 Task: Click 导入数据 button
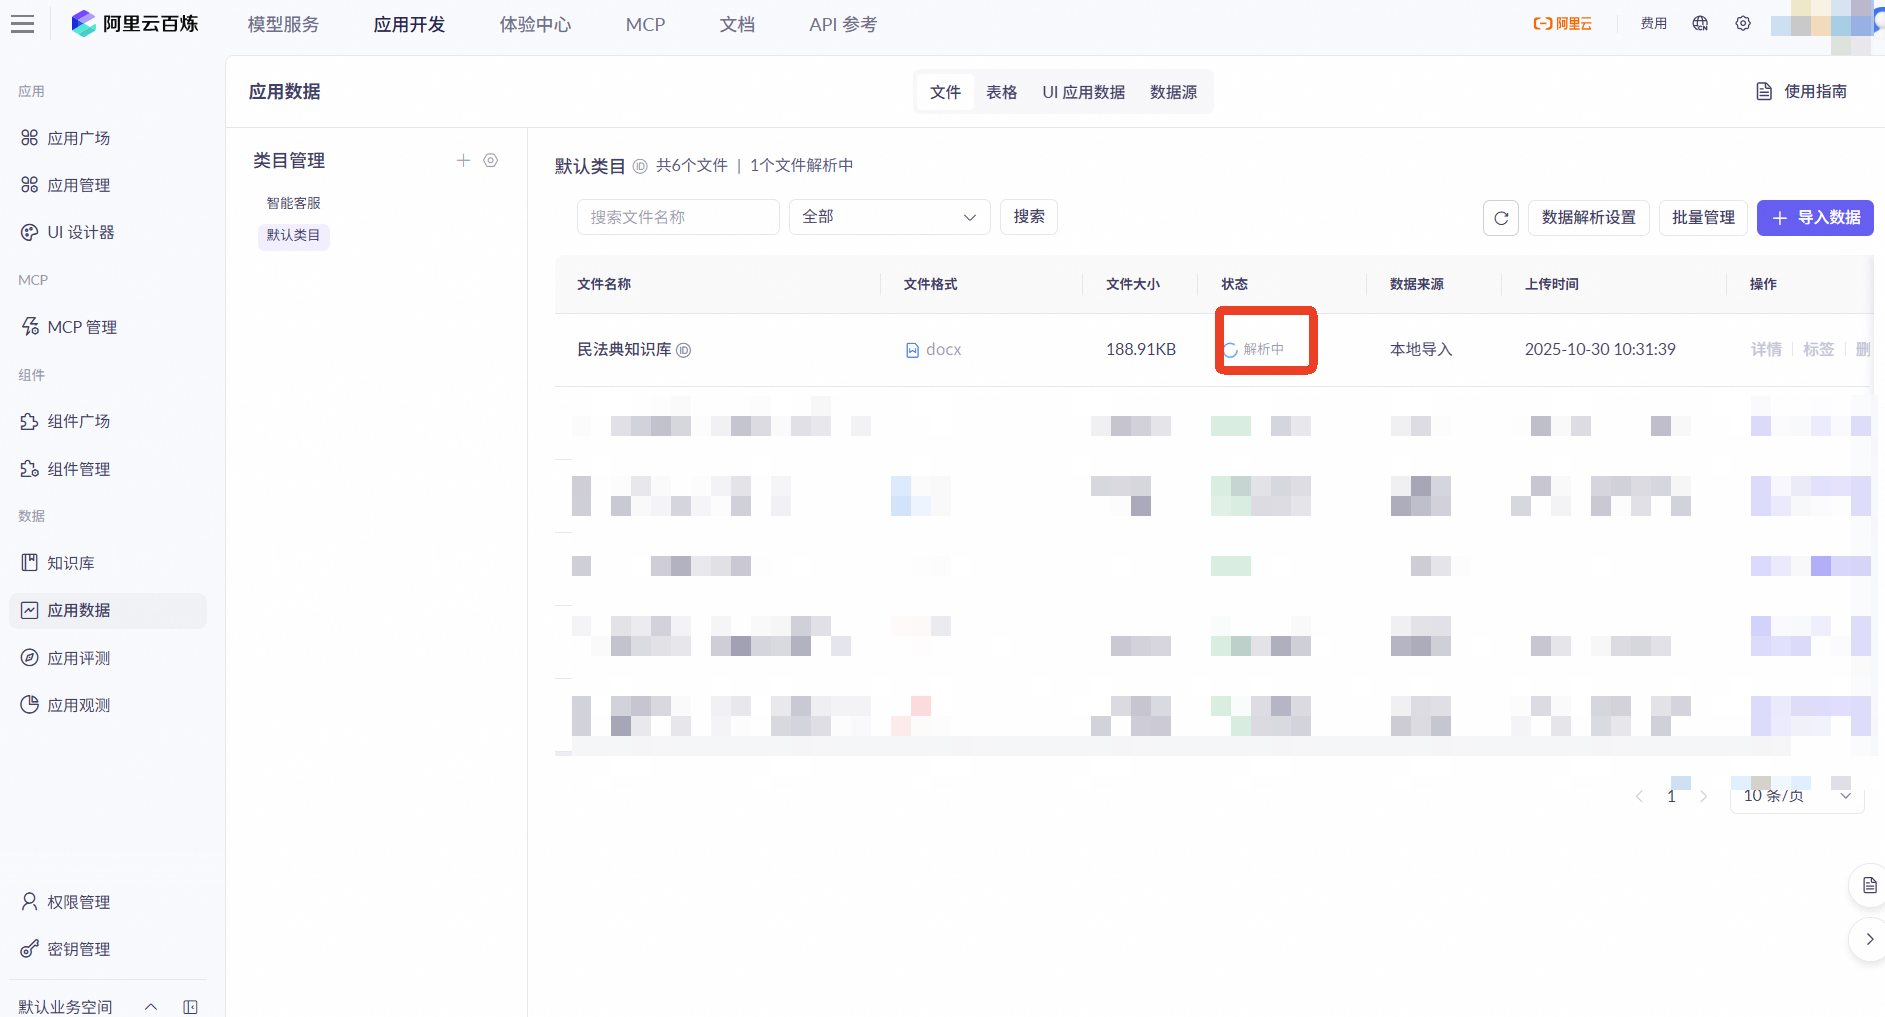point(1815,218)
